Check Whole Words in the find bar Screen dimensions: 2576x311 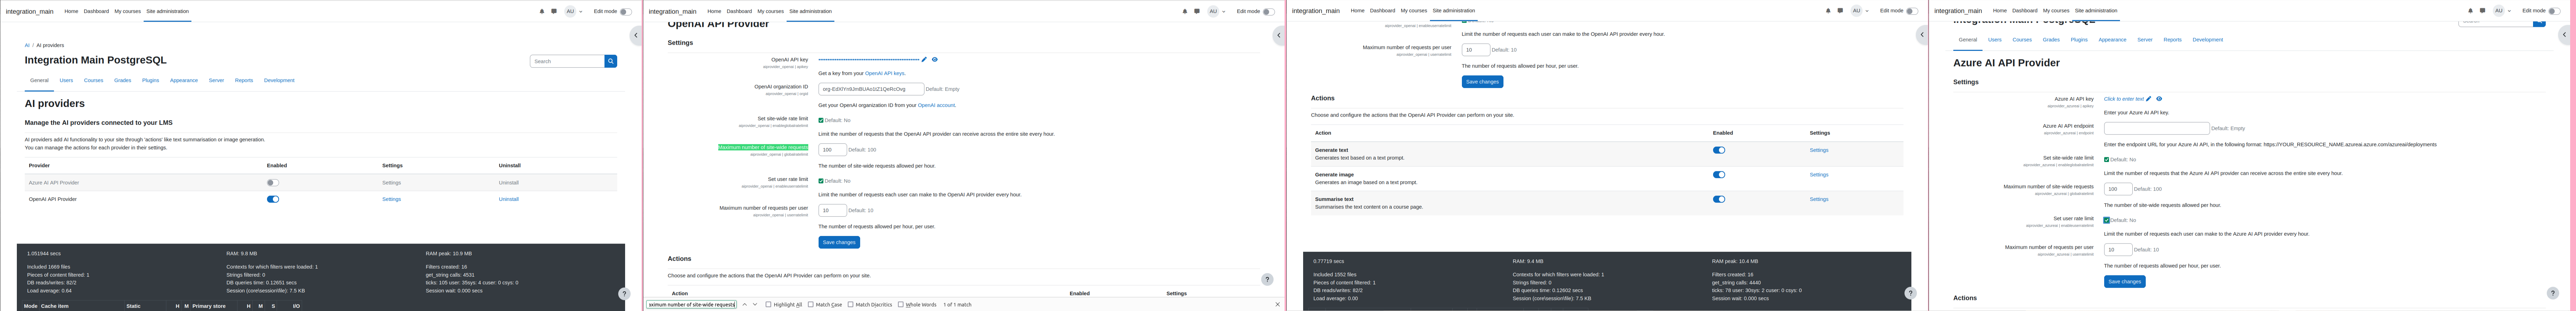point(901,304)
